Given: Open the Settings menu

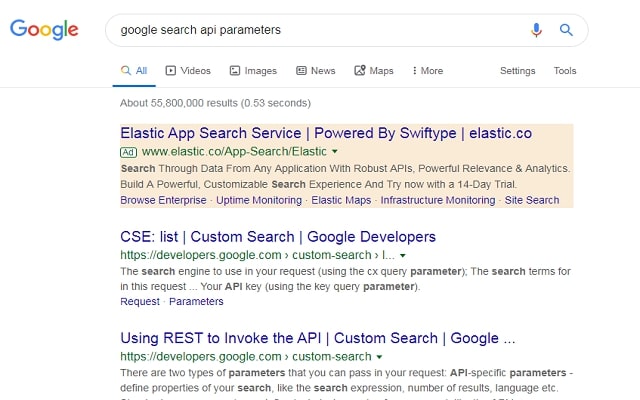Looking at the screenshot, I should pos(517,71).
